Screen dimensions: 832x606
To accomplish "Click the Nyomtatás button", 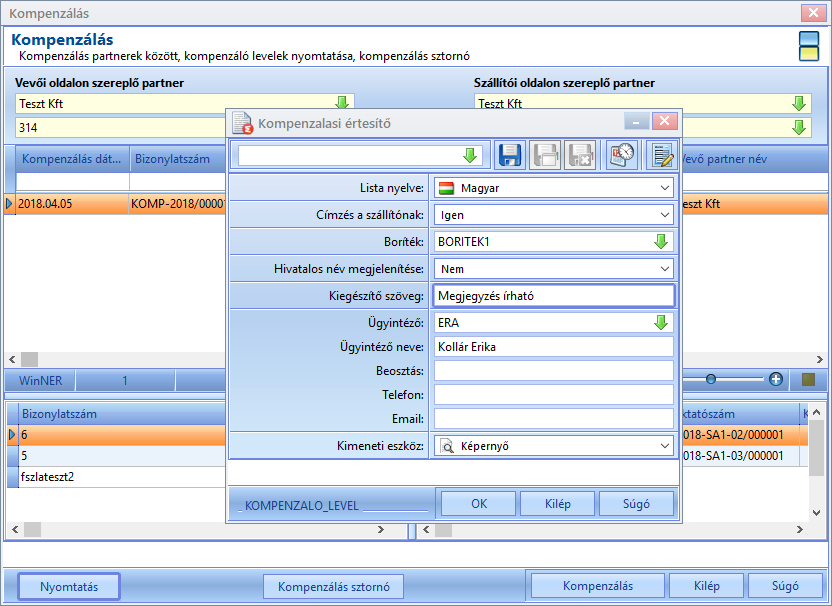I will point(69,586).
